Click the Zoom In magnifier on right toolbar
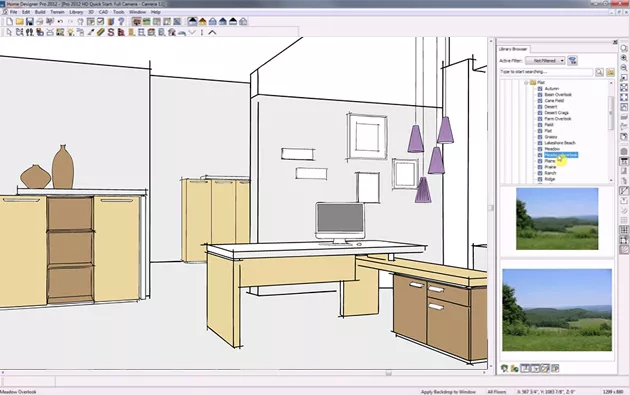Screen dimensions: 630x395 pyautogui.click(x=624, y=58)
